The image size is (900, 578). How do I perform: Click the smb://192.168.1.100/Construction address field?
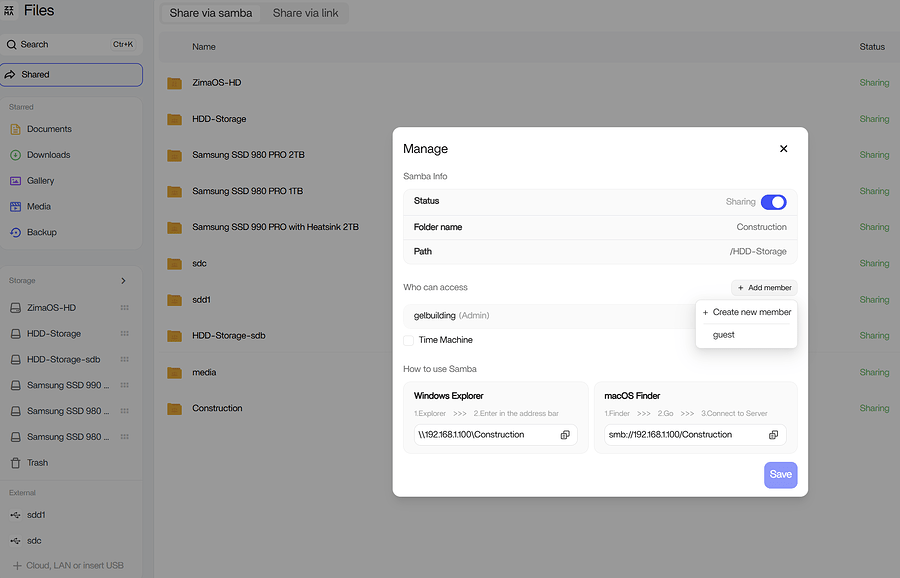(695, 435)
